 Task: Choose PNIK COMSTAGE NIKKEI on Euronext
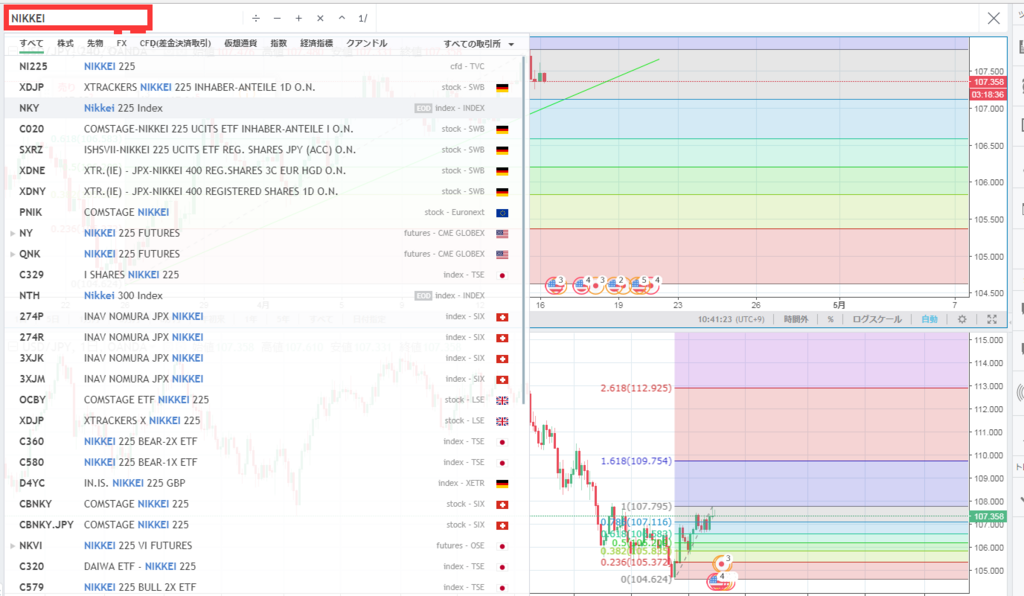click(x=263, y=212)
